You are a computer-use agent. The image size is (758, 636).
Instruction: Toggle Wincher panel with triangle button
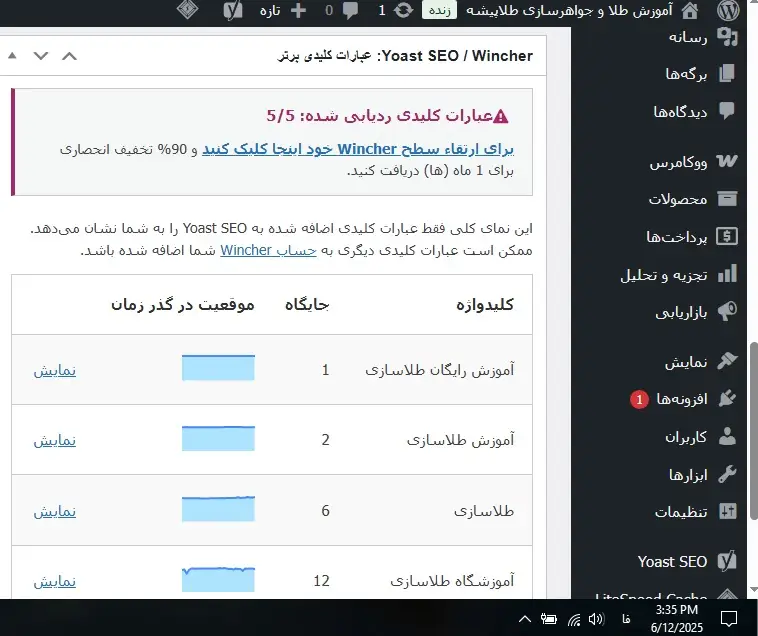tap(12, 56)
